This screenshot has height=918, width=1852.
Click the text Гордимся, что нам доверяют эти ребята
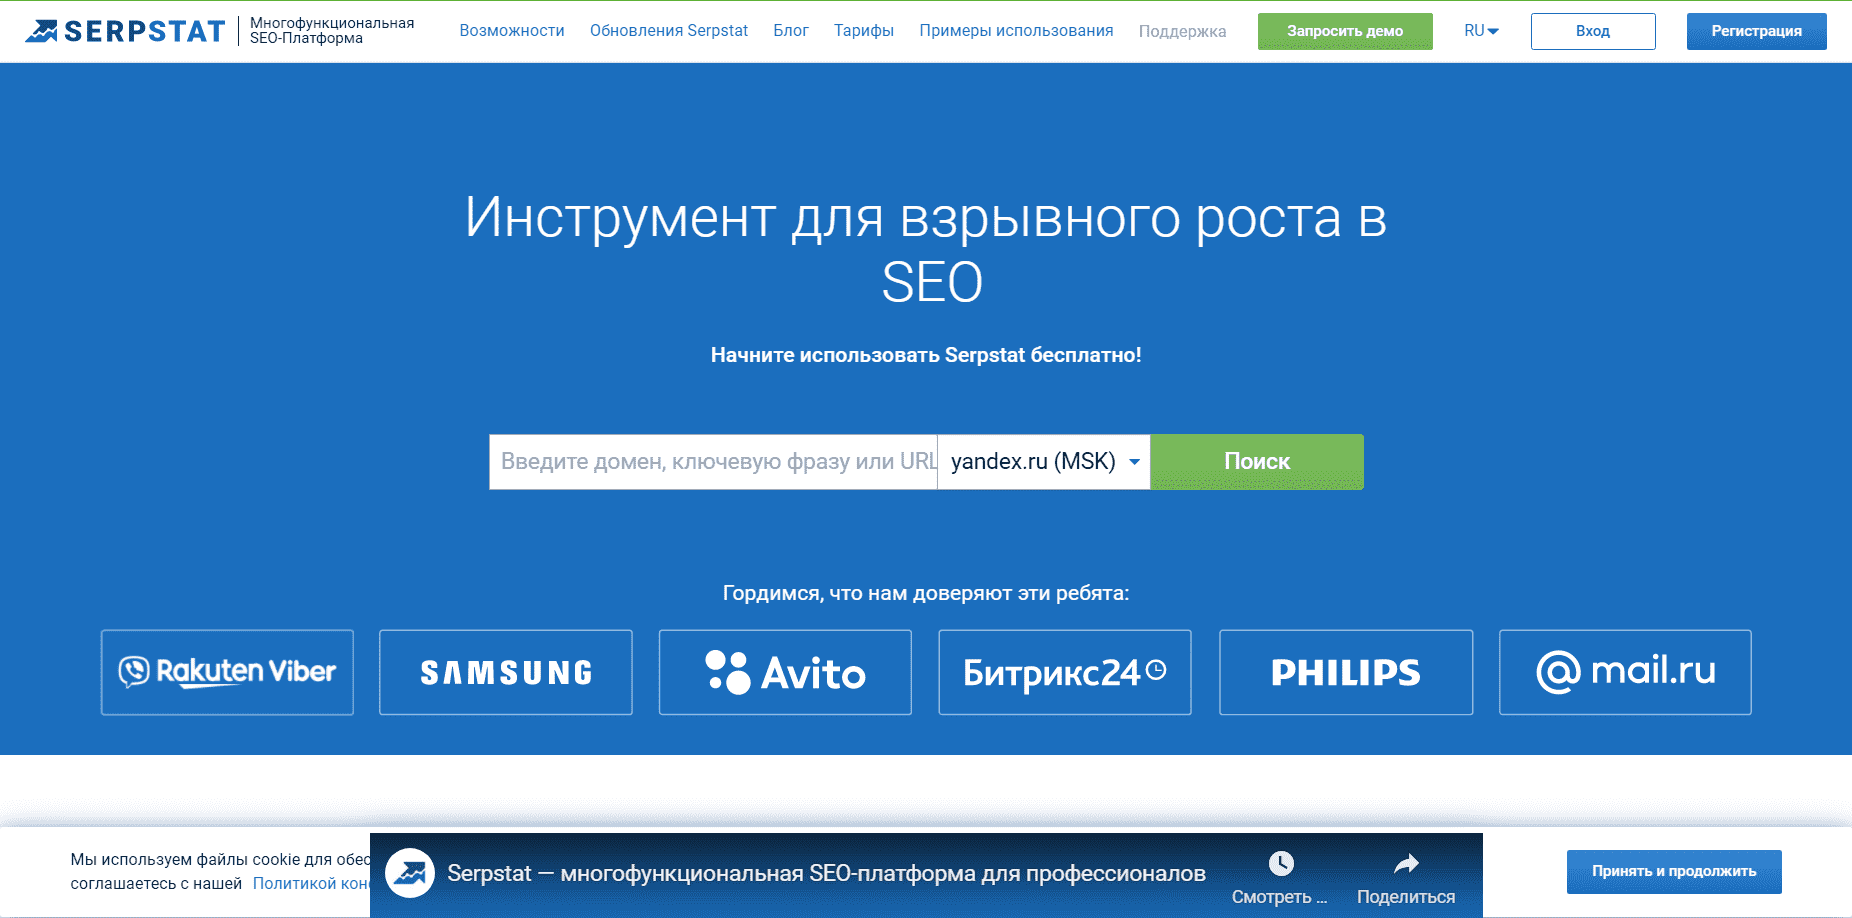point(926,593)
